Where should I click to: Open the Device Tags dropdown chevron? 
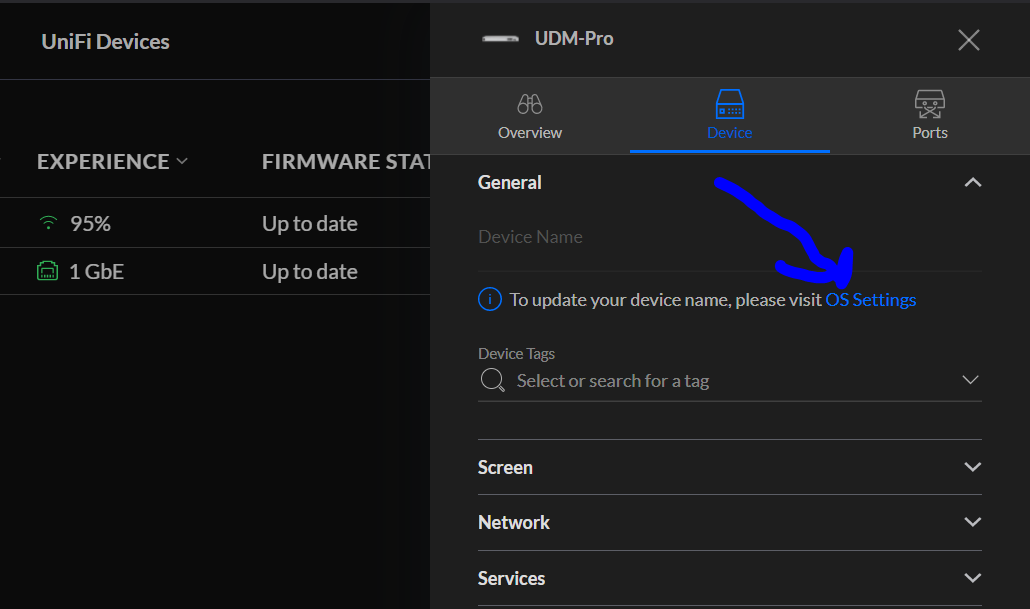tap(969, 380)
